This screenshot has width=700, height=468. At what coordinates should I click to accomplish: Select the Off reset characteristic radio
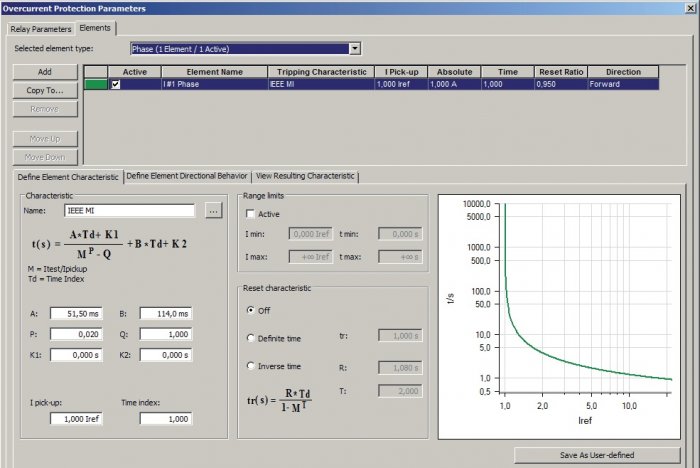coord(250,310)
